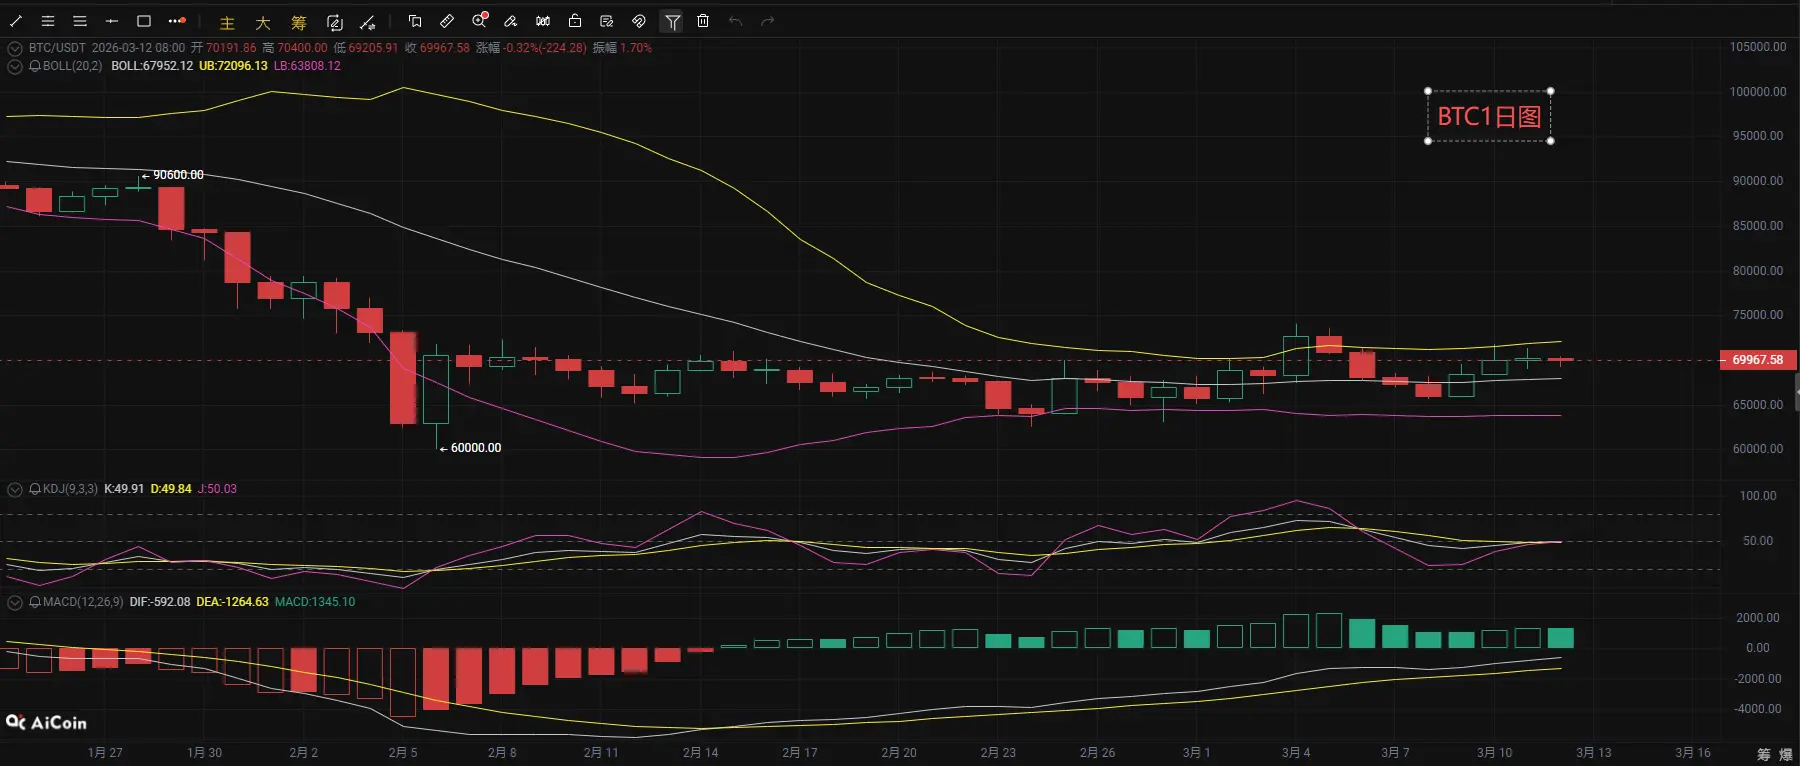Click the BTC/USDT symbol name

click(x=57, y=48)
